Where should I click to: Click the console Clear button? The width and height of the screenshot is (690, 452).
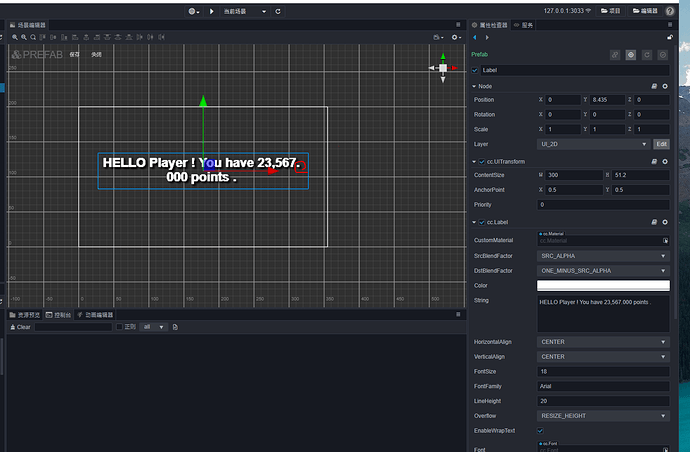[20, 327]
